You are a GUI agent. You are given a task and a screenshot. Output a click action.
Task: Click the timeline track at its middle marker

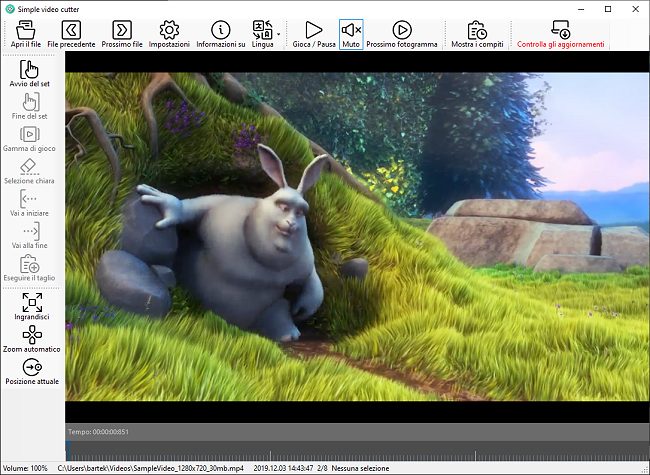coord(271,455)
